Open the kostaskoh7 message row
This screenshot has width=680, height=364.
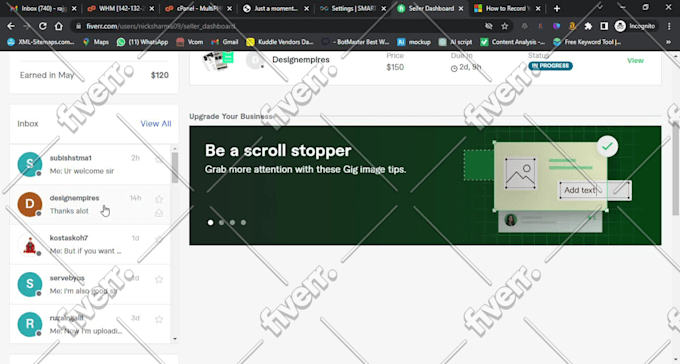click(90, 245)
